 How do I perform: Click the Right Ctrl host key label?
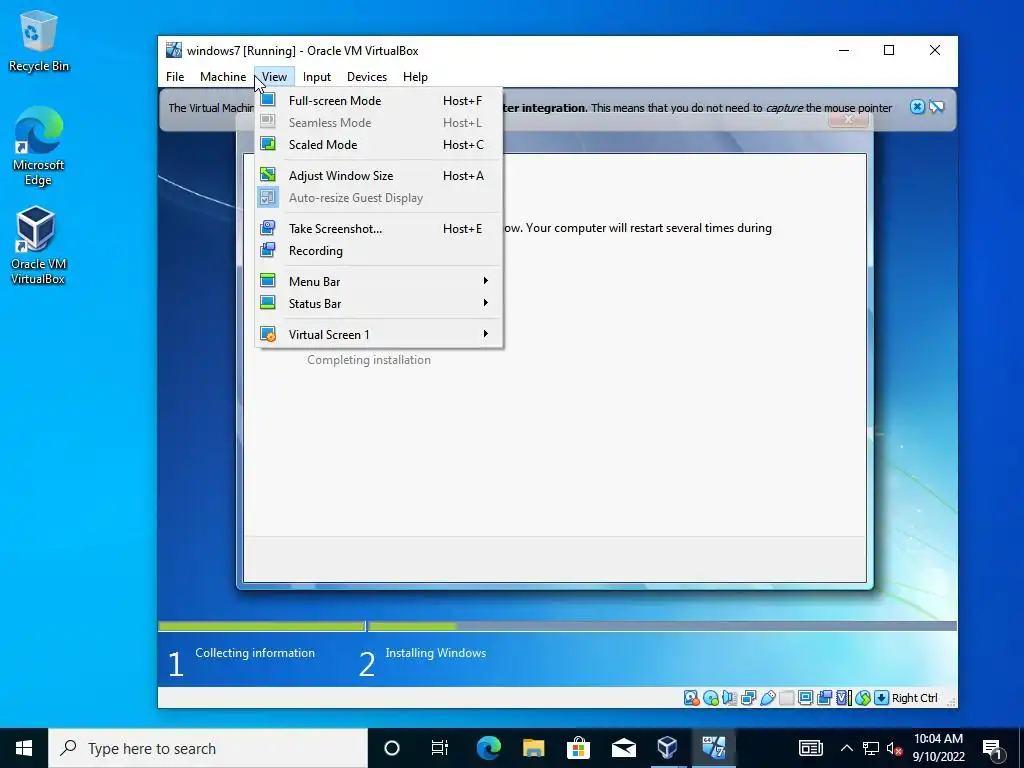point(915,698)
